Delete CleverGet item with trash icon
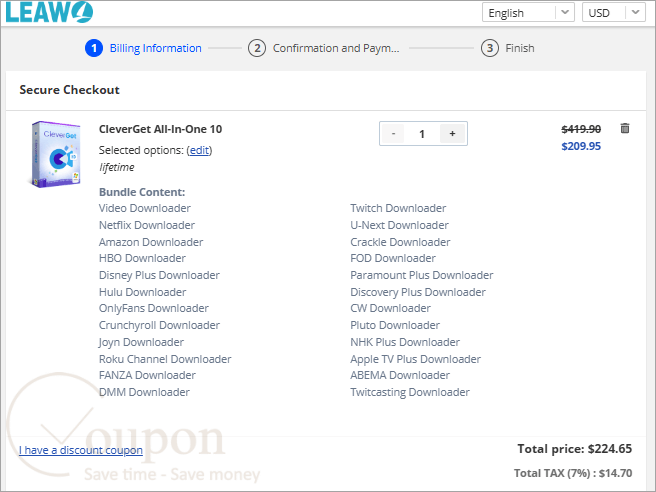 click(x=625, y=128)
